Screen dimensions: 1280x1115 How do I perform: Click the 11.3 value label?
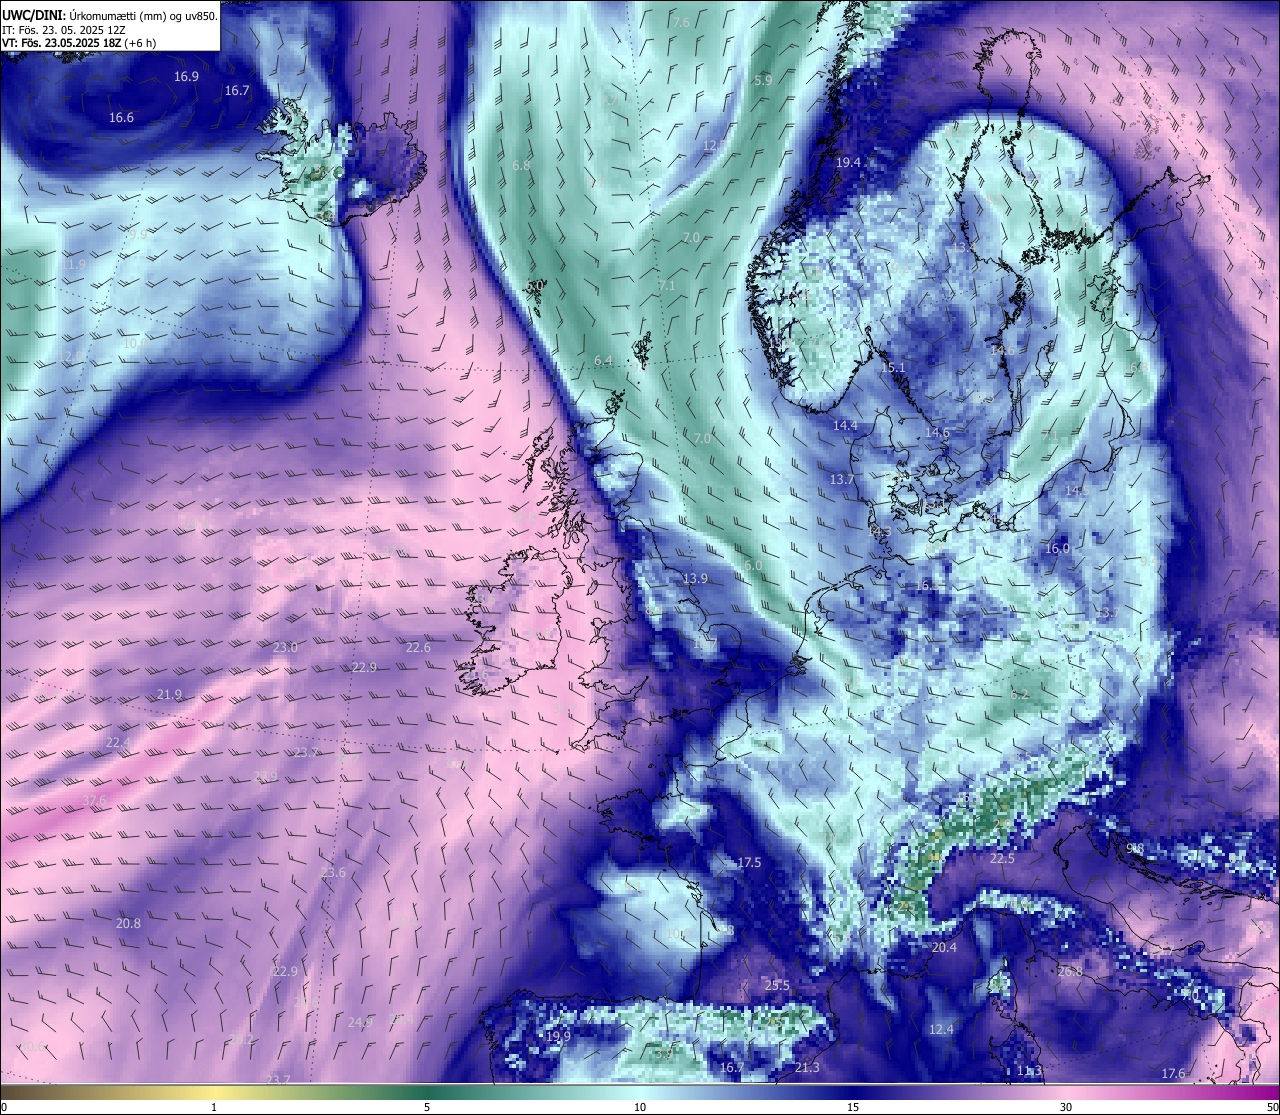pos(1029,1071)
